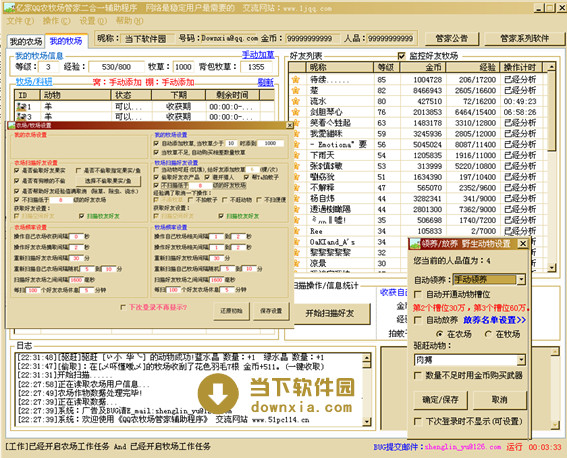The image size is (567, 458).
Task: Select friend row 不解释
Action: pyautogui.click(x=418, y=188)
